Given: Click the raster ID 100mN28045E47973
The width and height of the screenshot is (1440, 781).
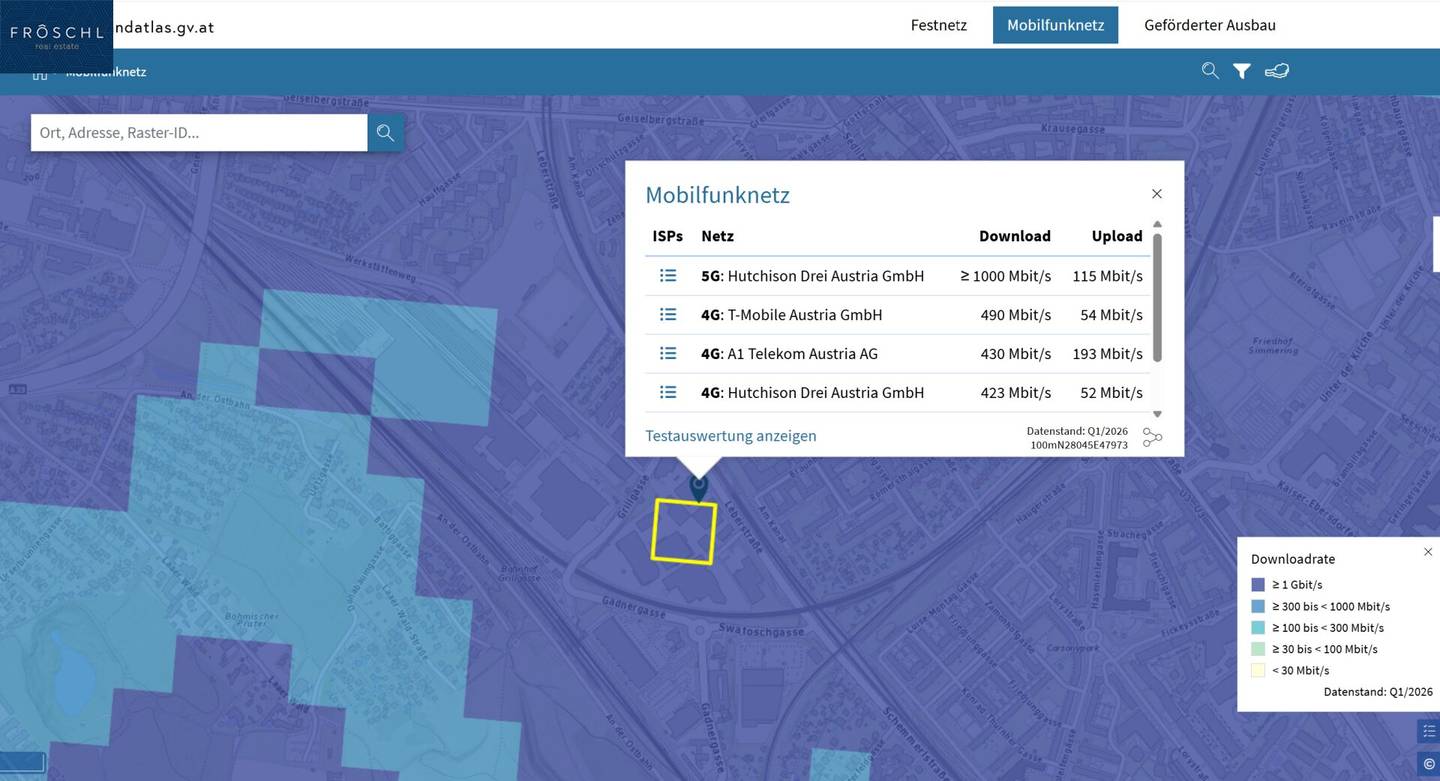Looking at the screenshot, I should click(x=1079, y=445).
